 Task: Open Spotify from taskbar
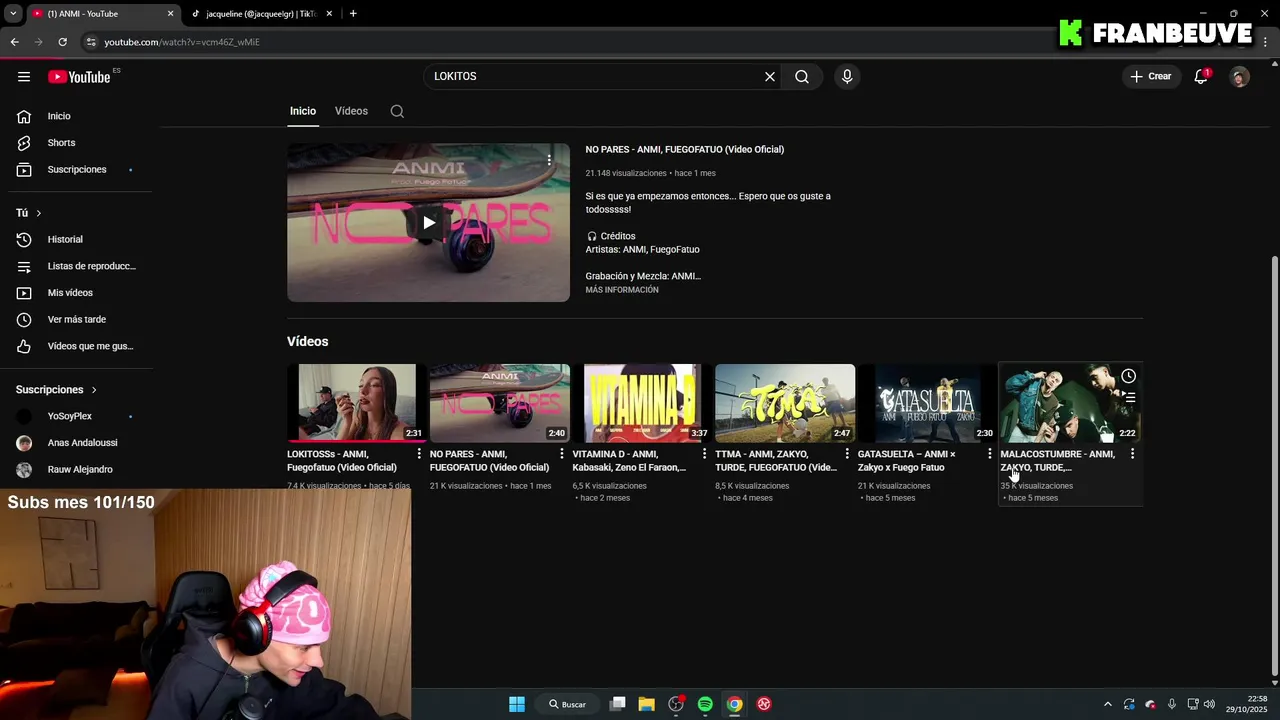(705, 704)
